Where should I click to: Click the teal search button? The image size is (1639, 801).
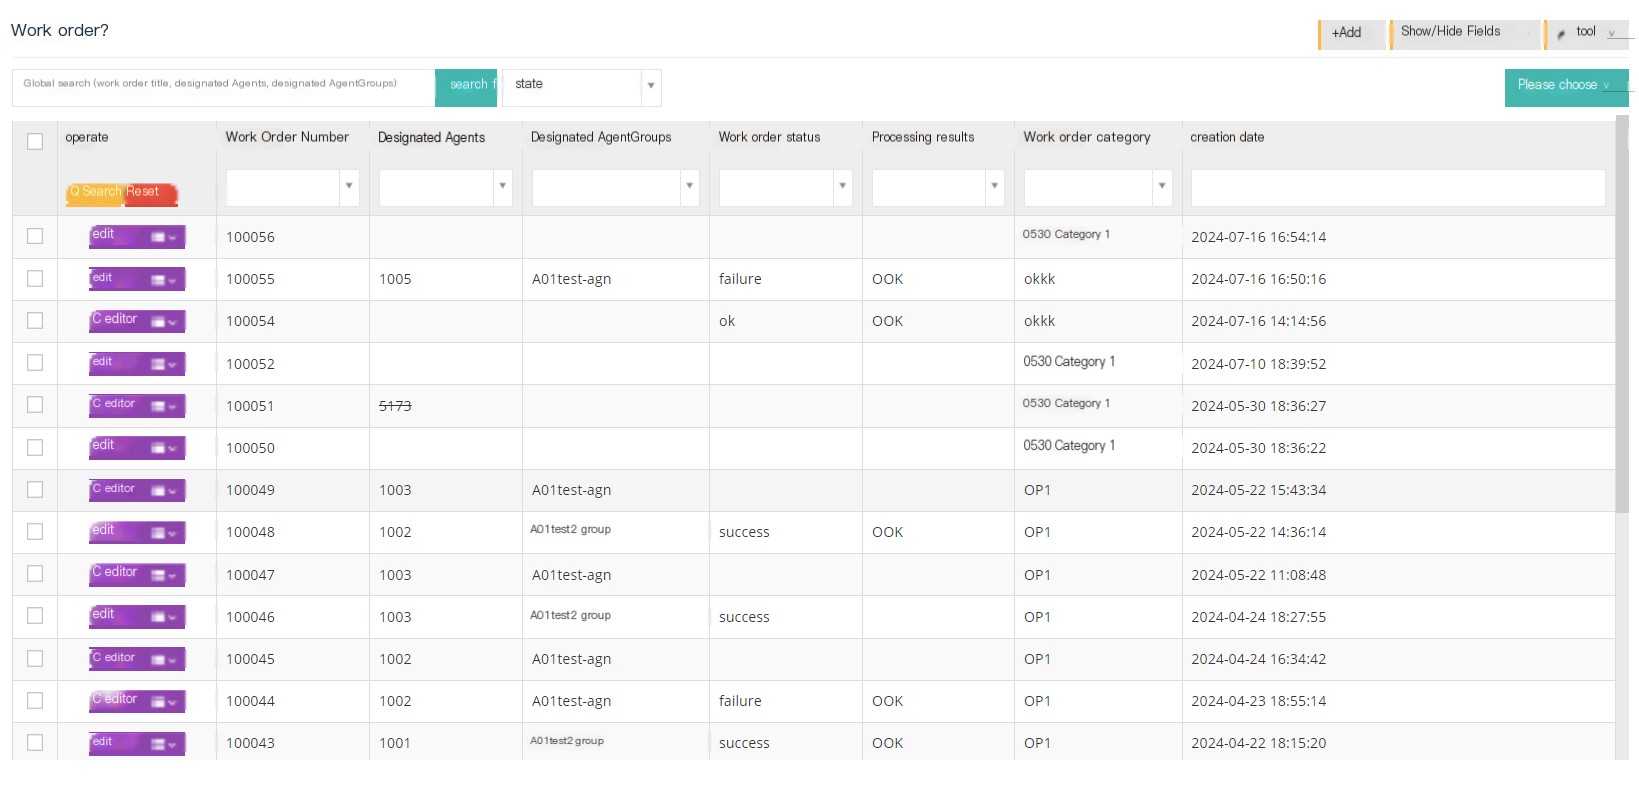466,87
